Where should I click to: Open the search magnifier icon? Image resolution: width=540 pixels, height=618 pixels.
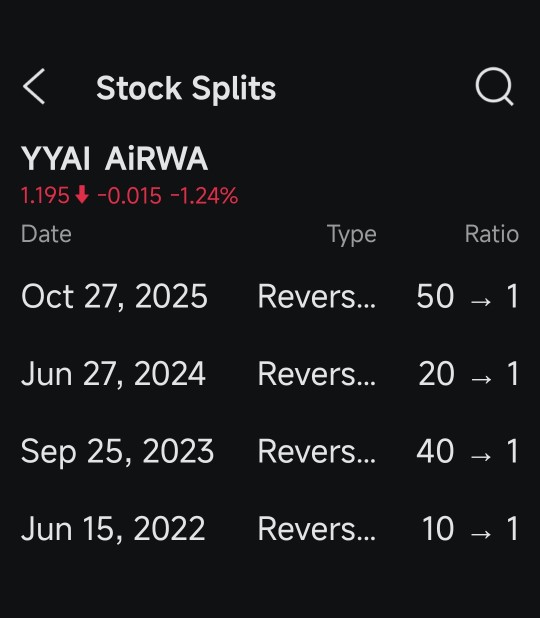click(x=495, y=87)
